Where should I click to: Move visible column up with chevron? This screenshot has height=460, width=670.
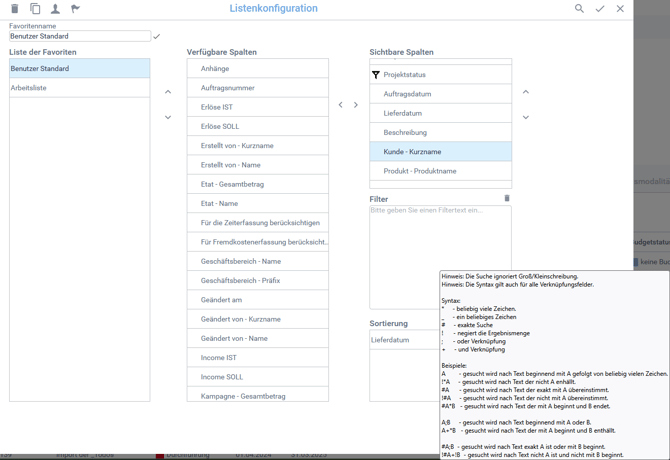pyautogui.click(x=526, y=92)
